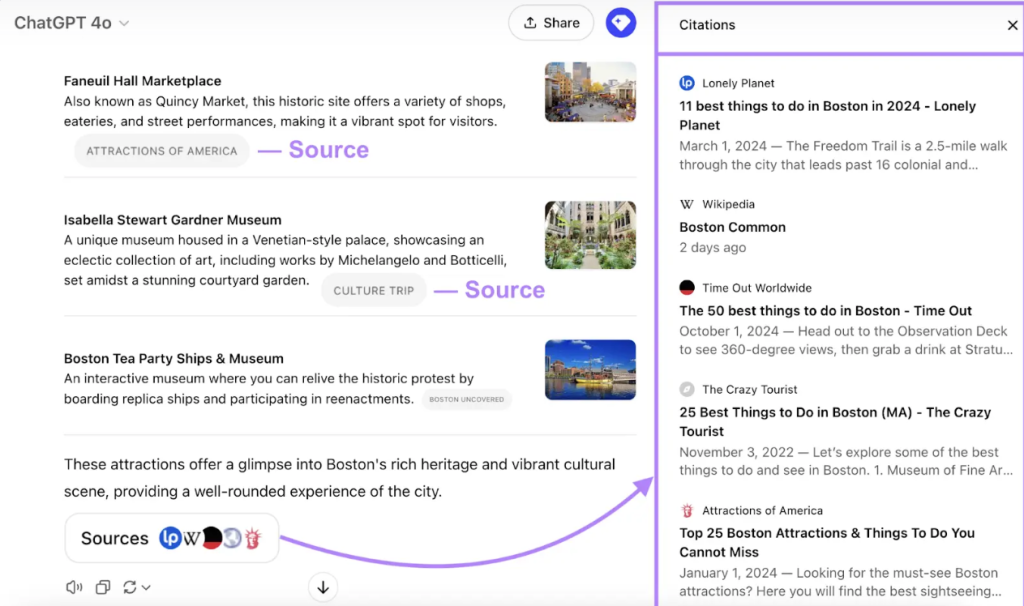
Task: Open the 11 best things Lonely Planet article
Action: [x=827, y=116]
